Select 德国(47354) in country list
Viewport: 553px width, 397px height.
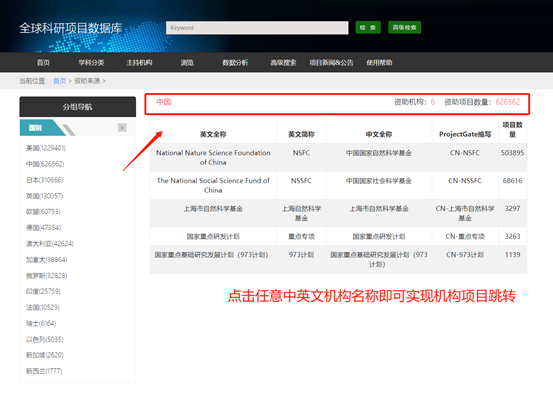pos(43,228)
